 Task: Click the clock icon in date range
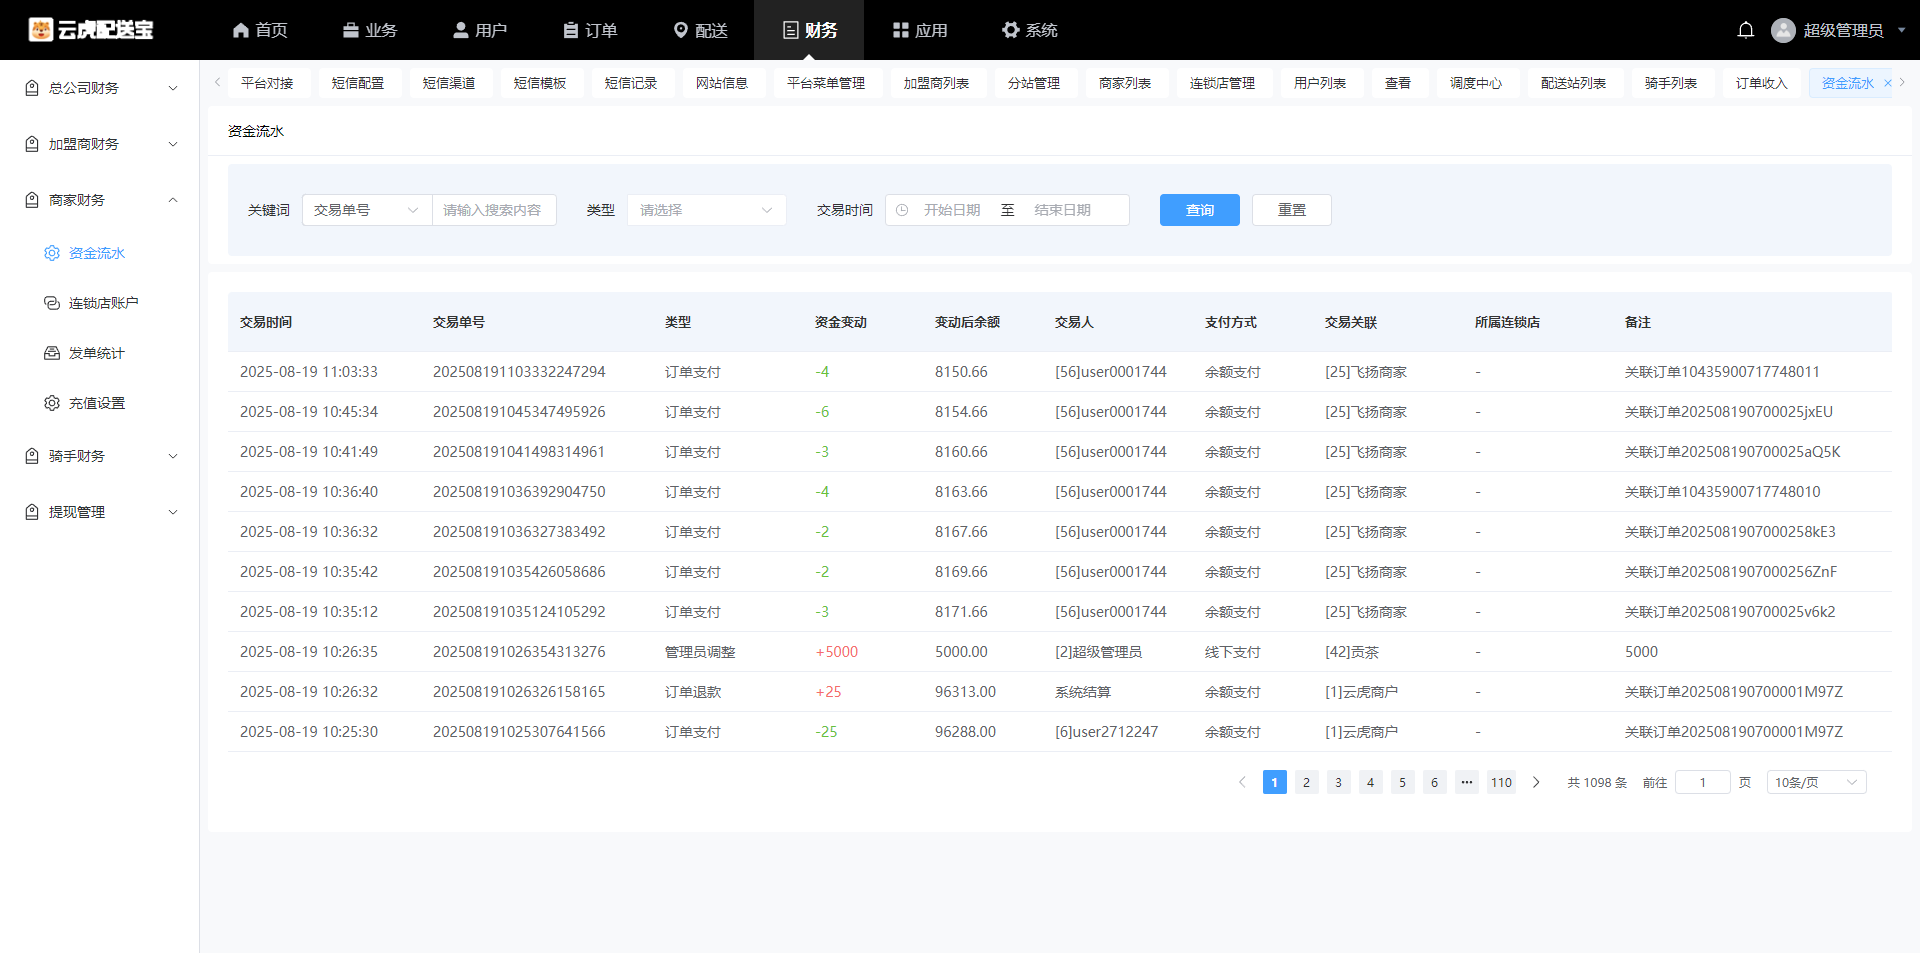click(902, 210)
